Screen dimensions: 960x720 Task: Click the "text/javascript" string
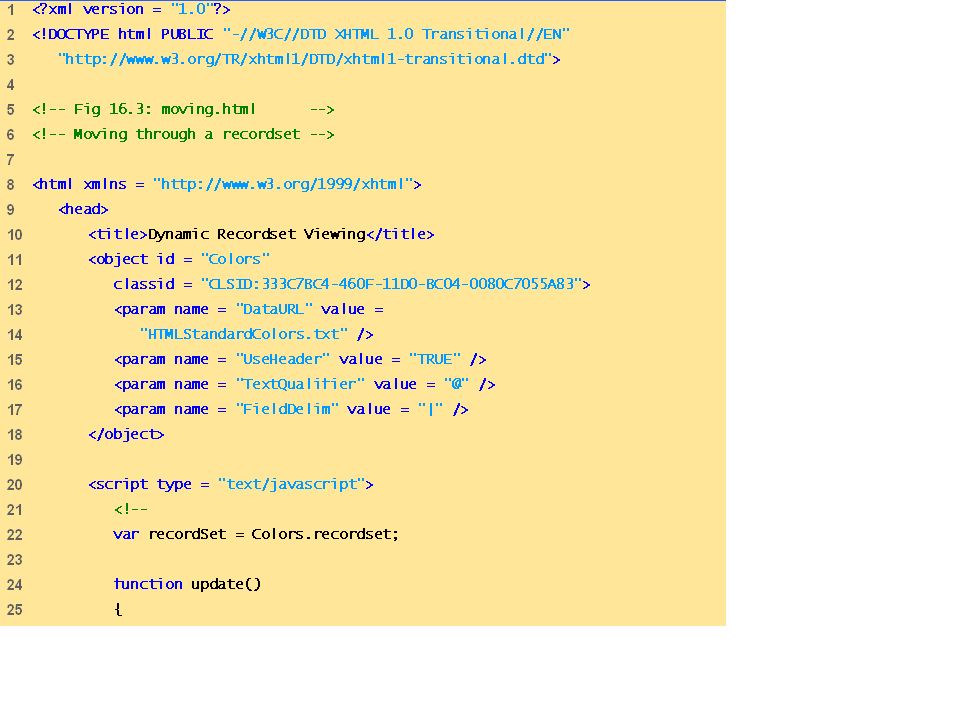click(291, 484)
